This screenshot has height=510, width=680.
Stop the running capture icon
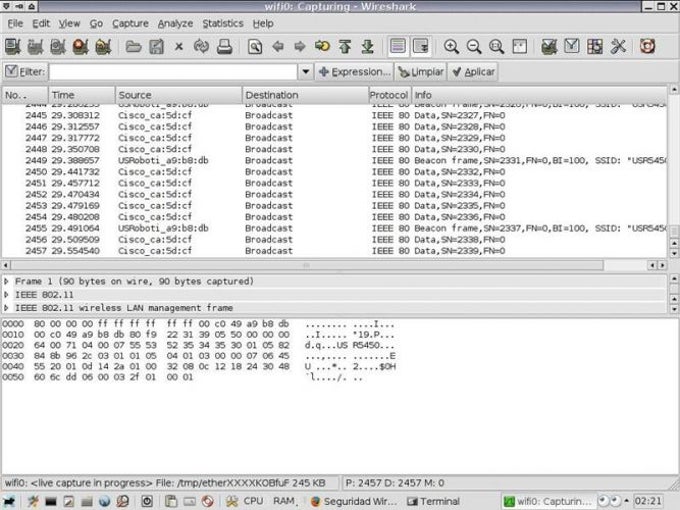click(x=81, y=46)
